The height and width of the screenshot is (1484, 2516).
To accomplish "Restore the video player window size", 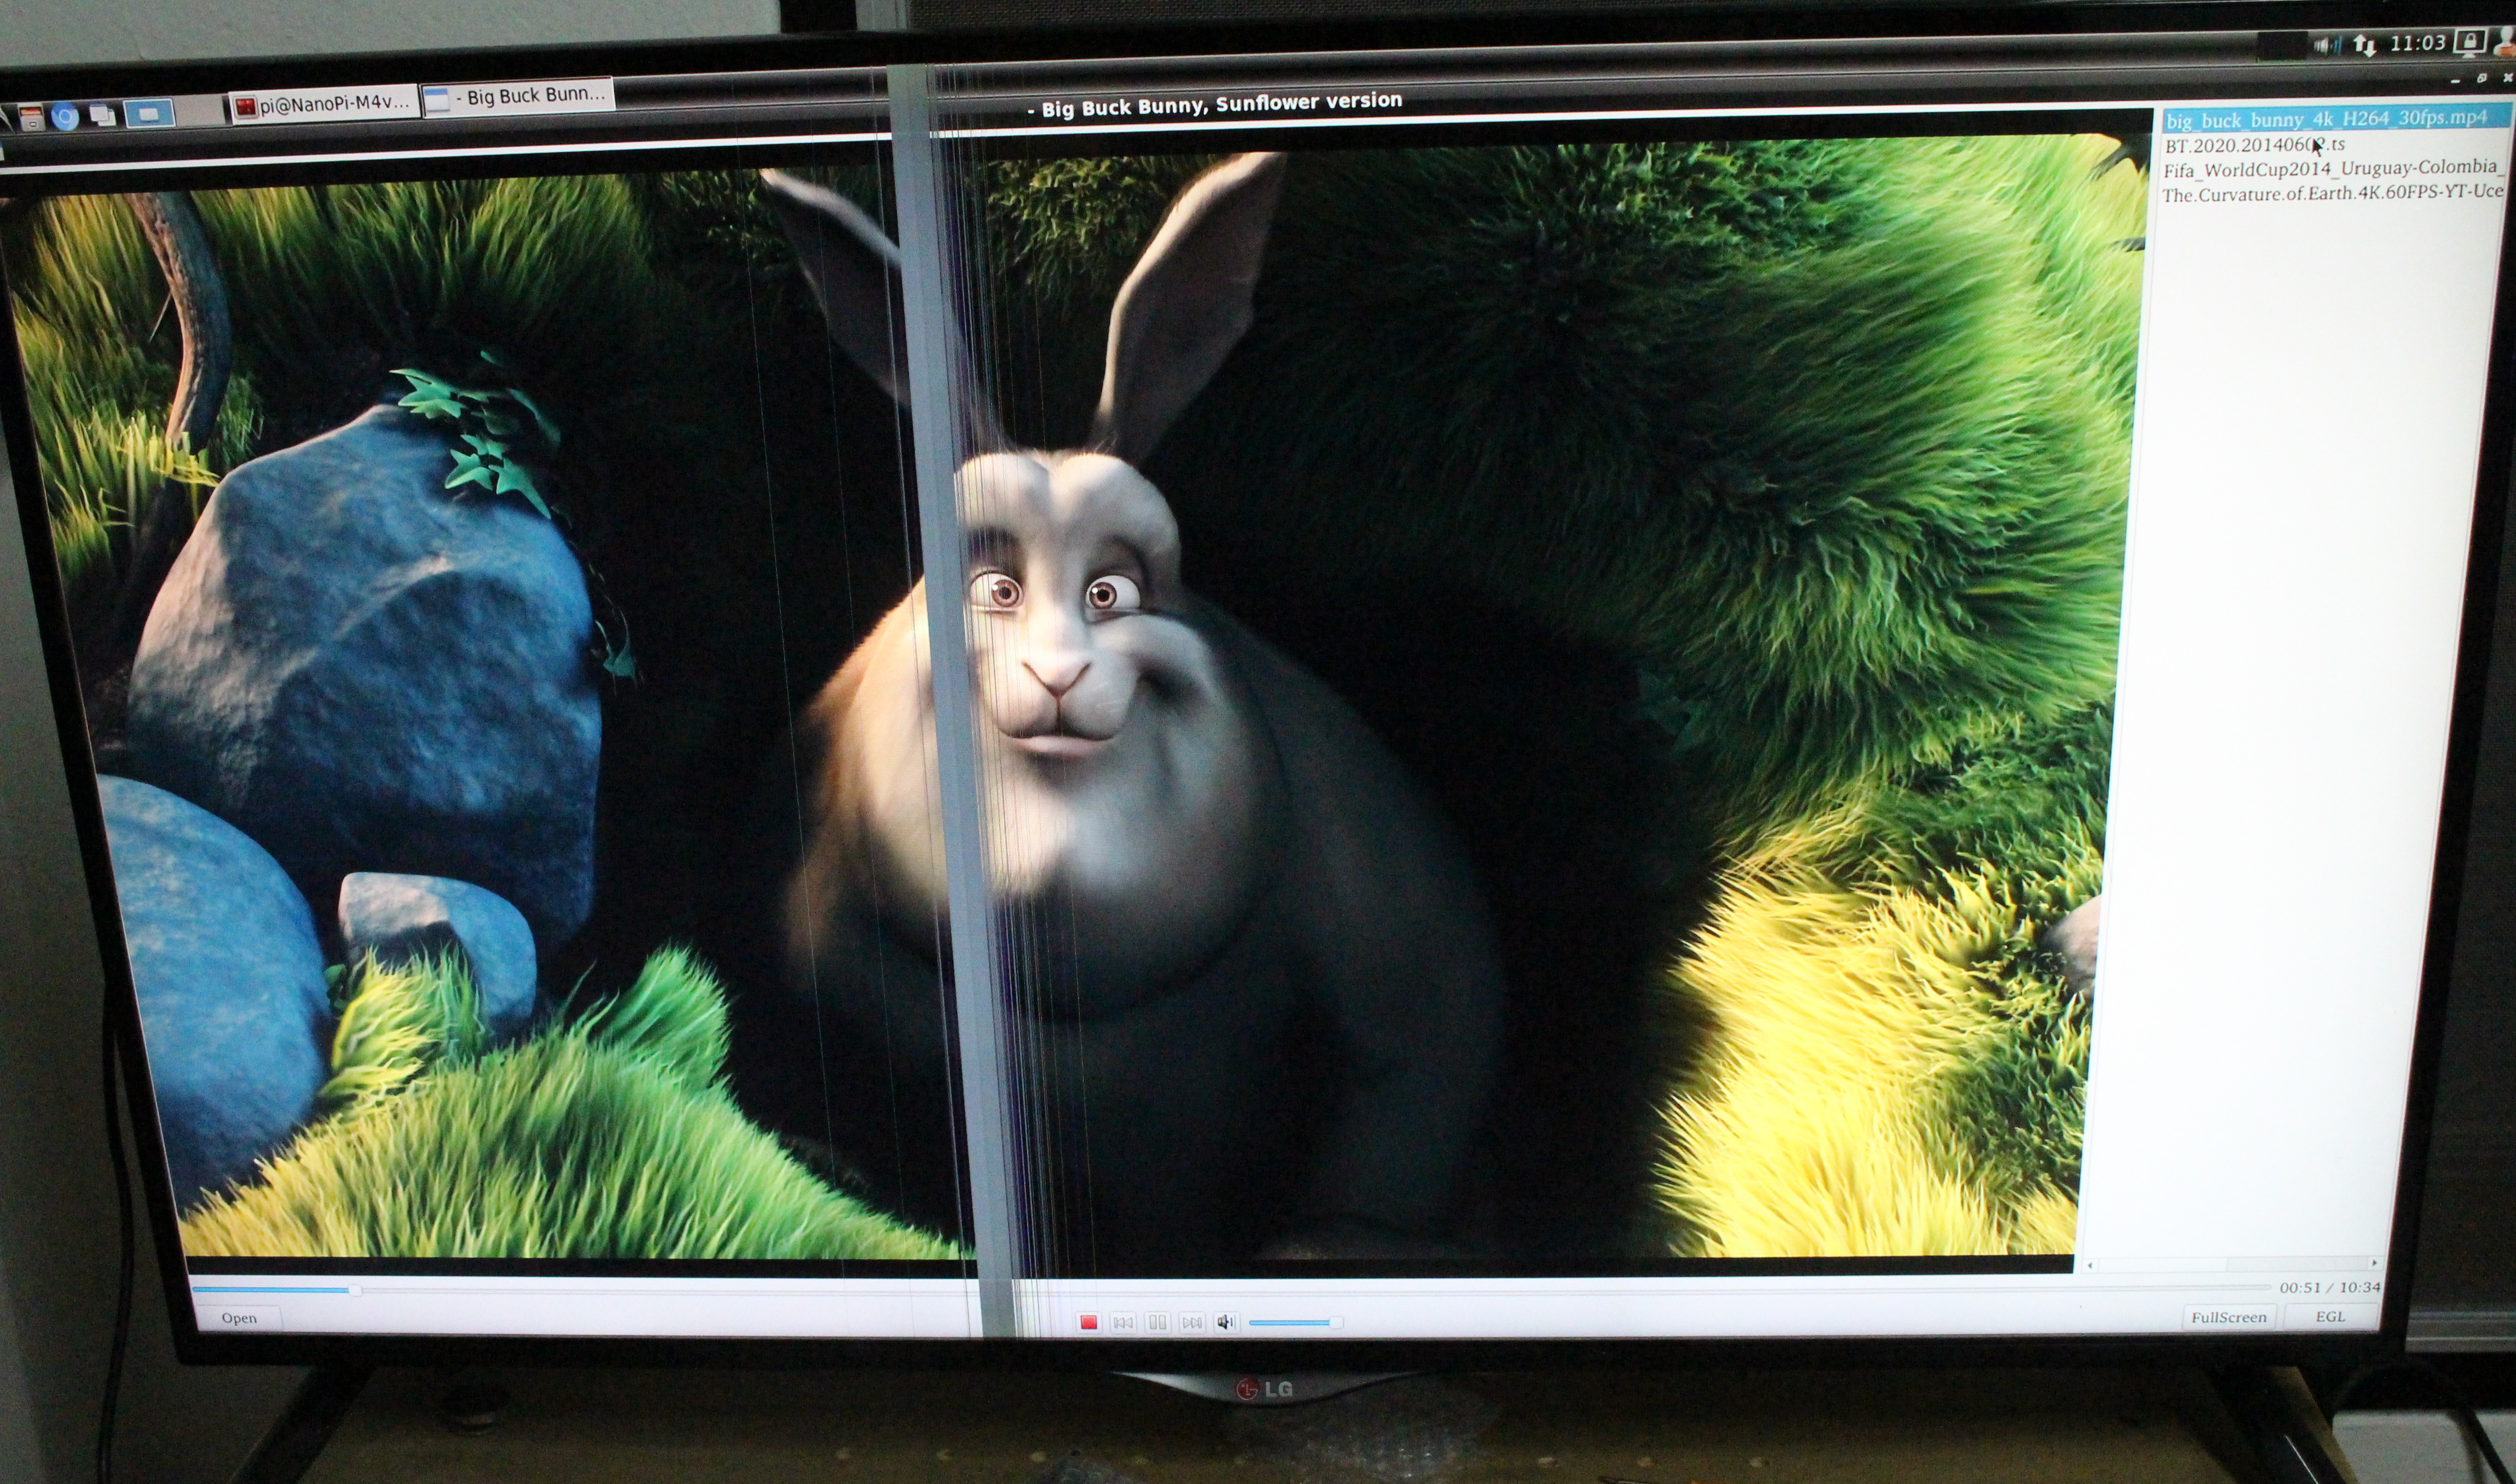I will 2482,78.
